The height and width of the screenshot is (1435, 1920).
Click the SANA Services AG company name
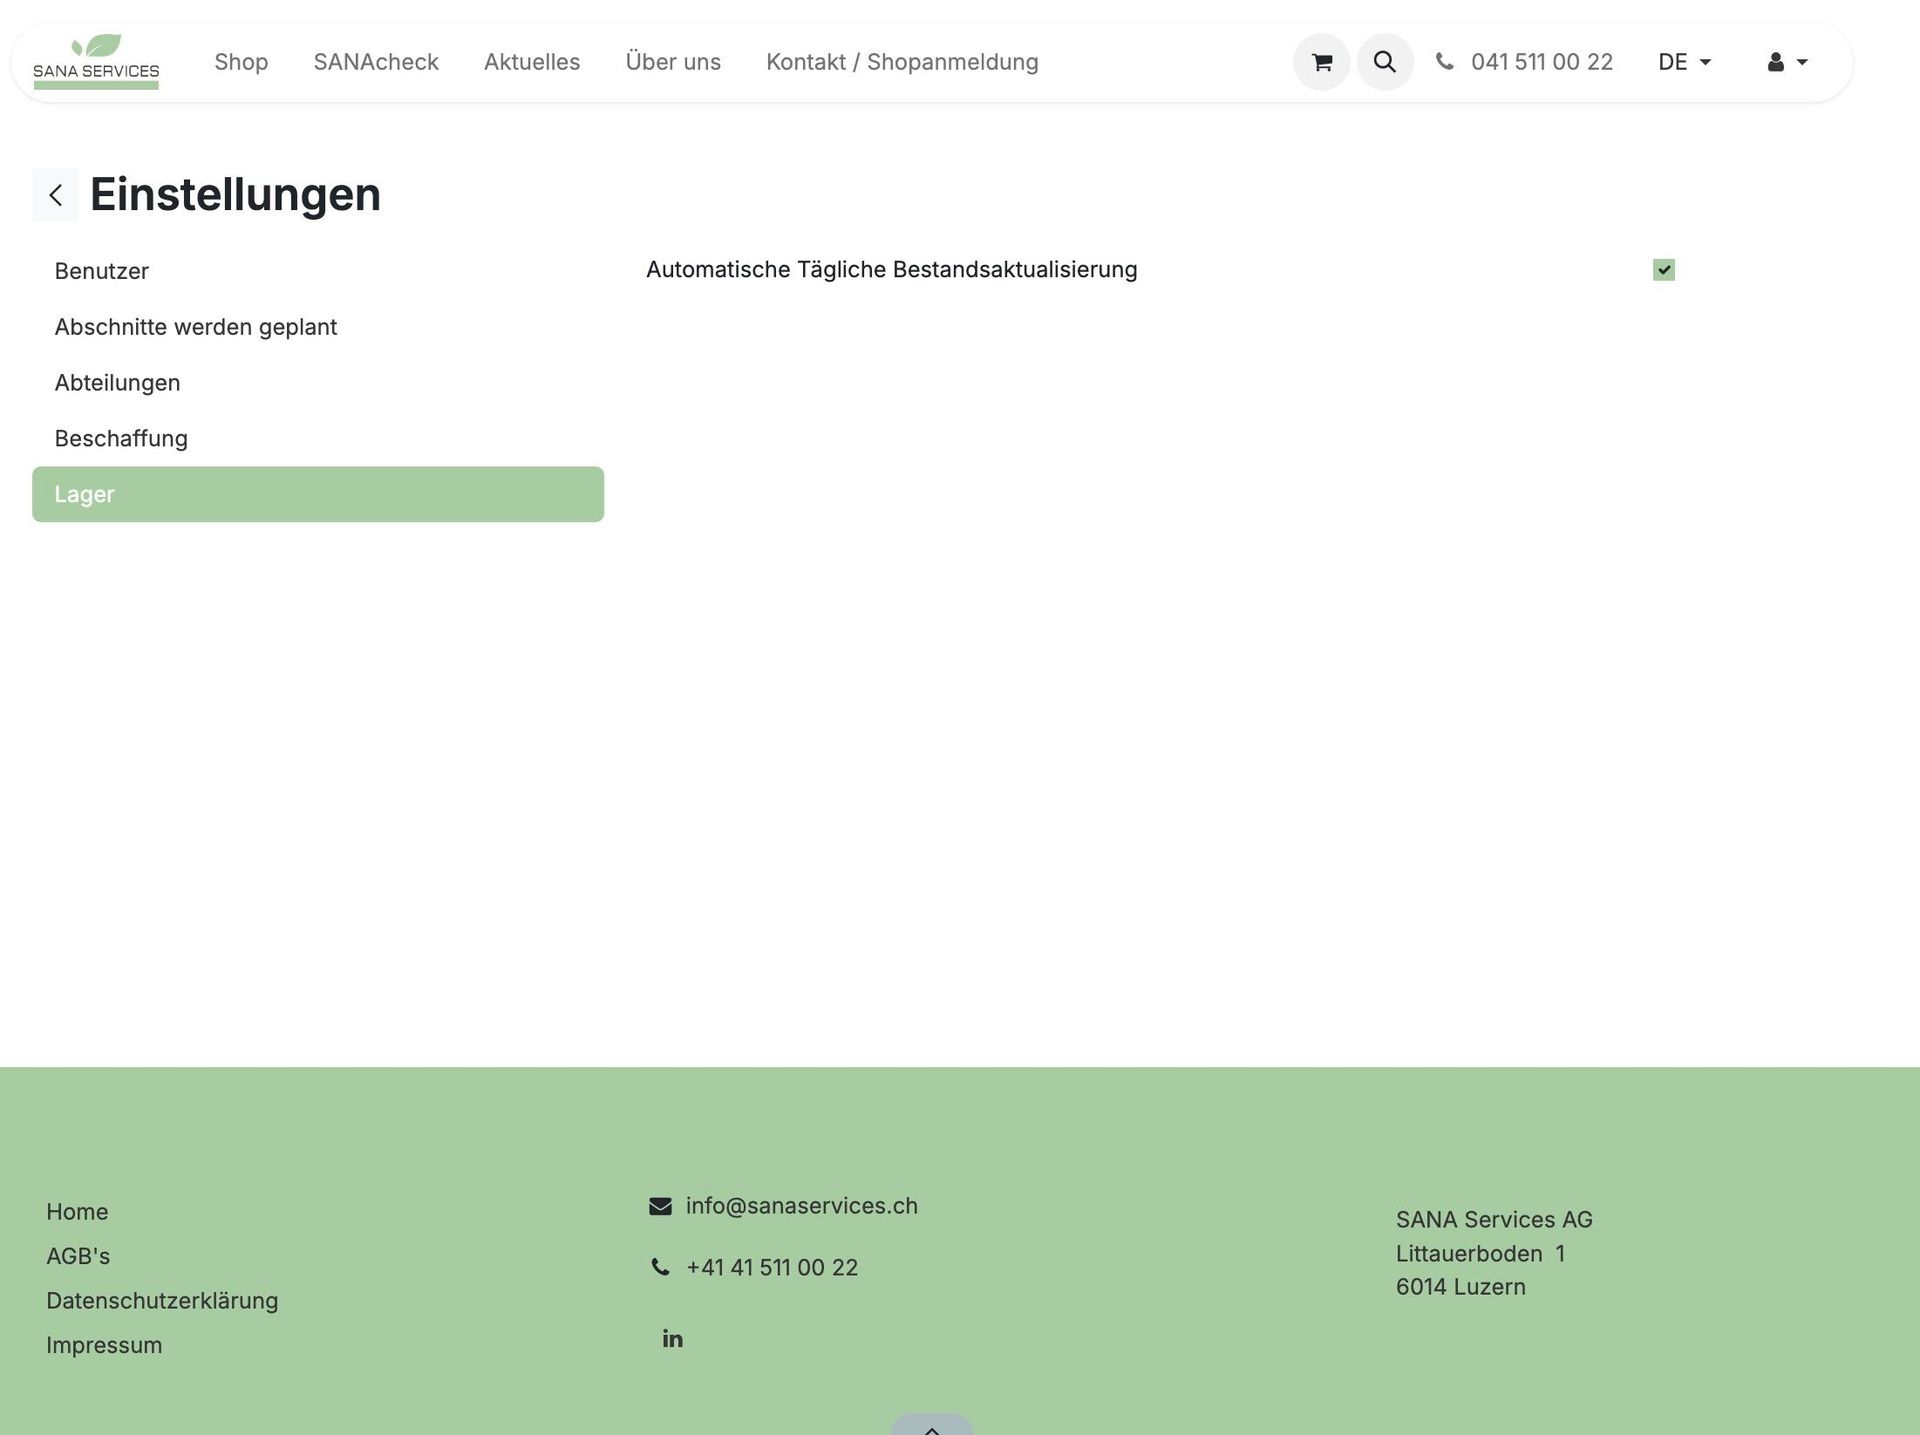(1494, 1220)
